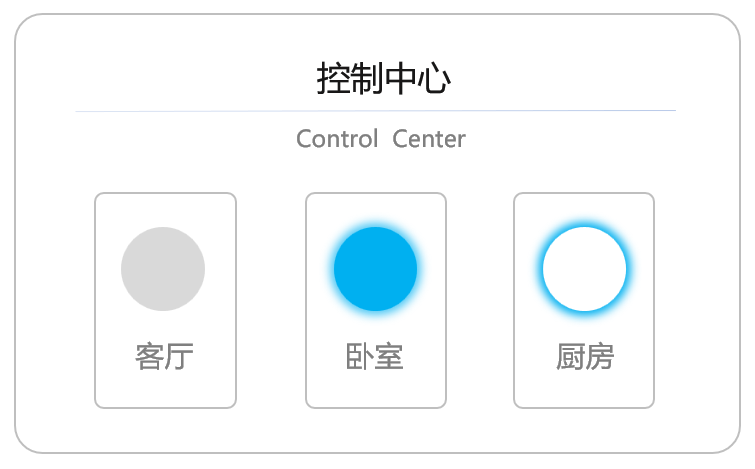755x469 pixels.
Task: Click the word "Control" in subtitle
Action: 337,139
